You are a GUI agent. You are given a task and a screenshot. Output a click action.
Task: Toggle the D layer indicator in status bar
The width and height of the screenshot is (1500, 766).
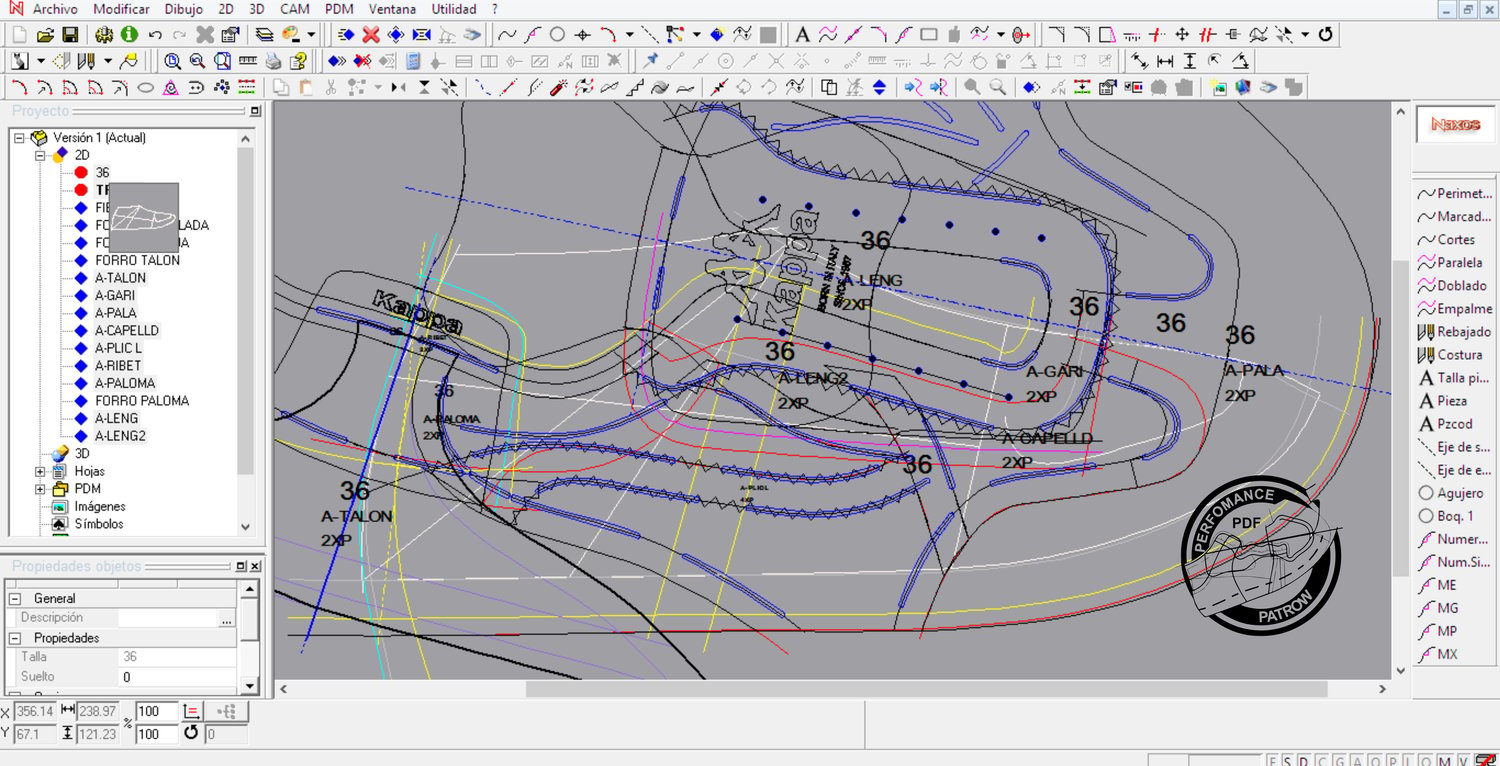click(1304, 760)
